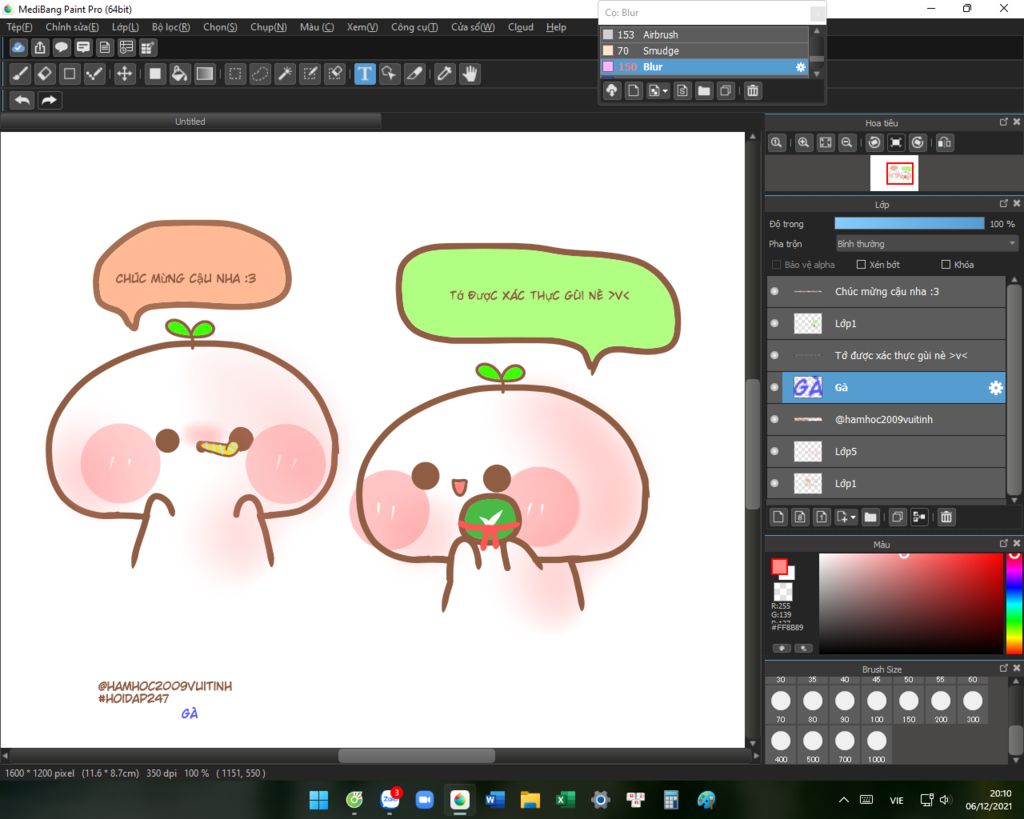1024x819 pixels.
Task: Click the cloud save icon
Action: (18, 48)
